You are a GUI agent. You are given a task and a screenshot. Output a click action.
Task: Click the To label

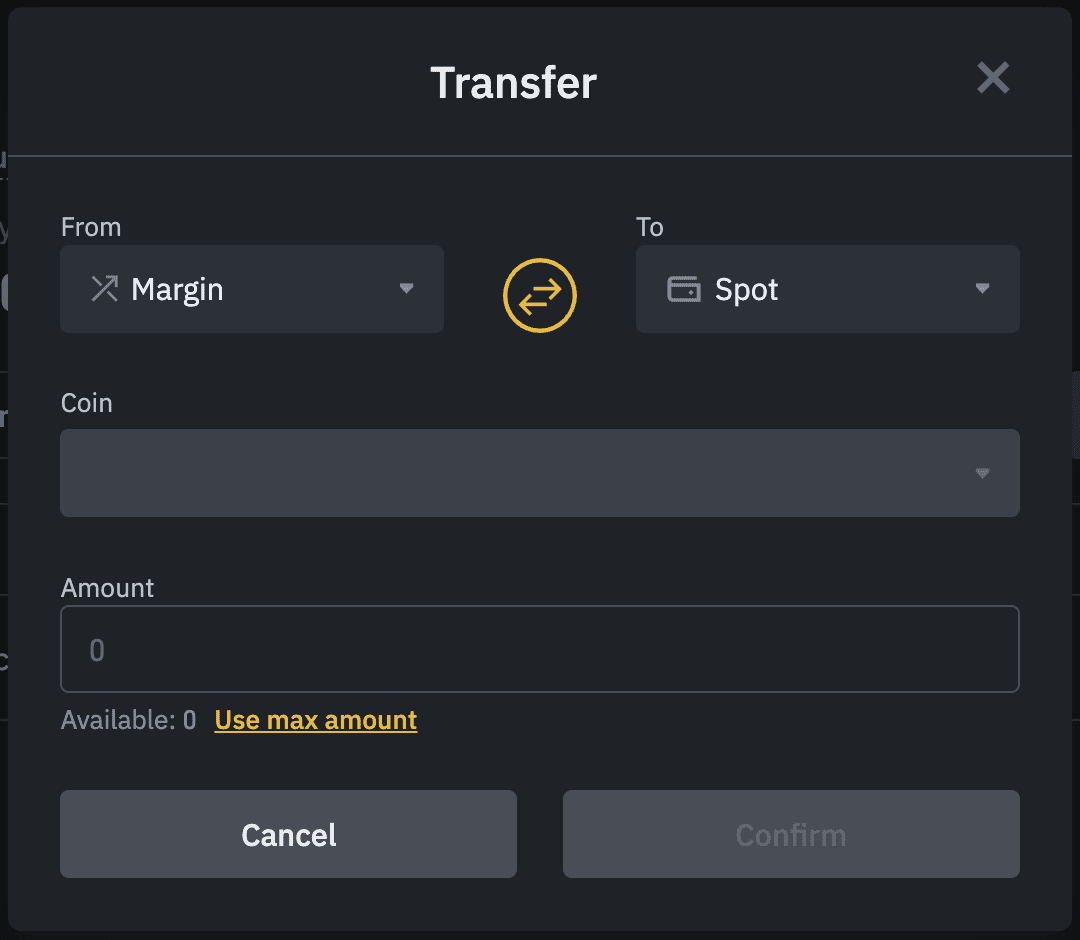click(650, 227)
